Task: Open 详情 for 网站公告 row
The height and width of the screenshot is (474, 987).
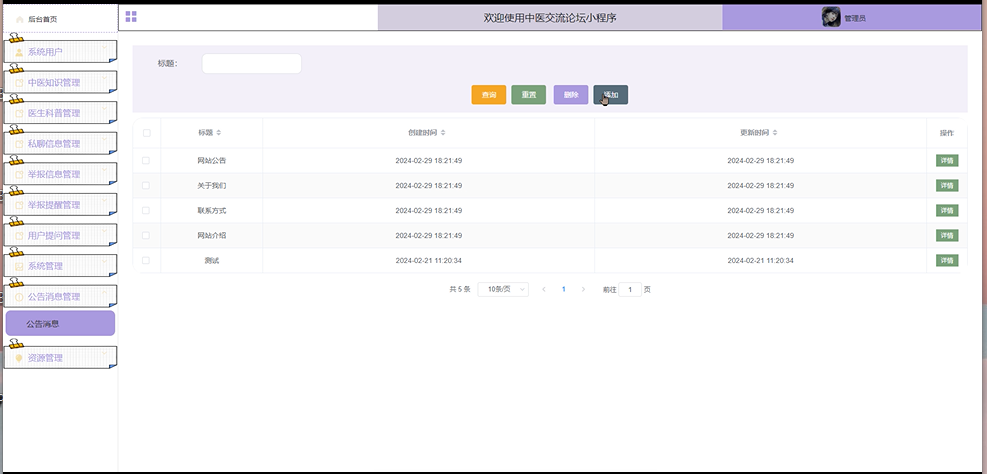Action: click(947, 161)
